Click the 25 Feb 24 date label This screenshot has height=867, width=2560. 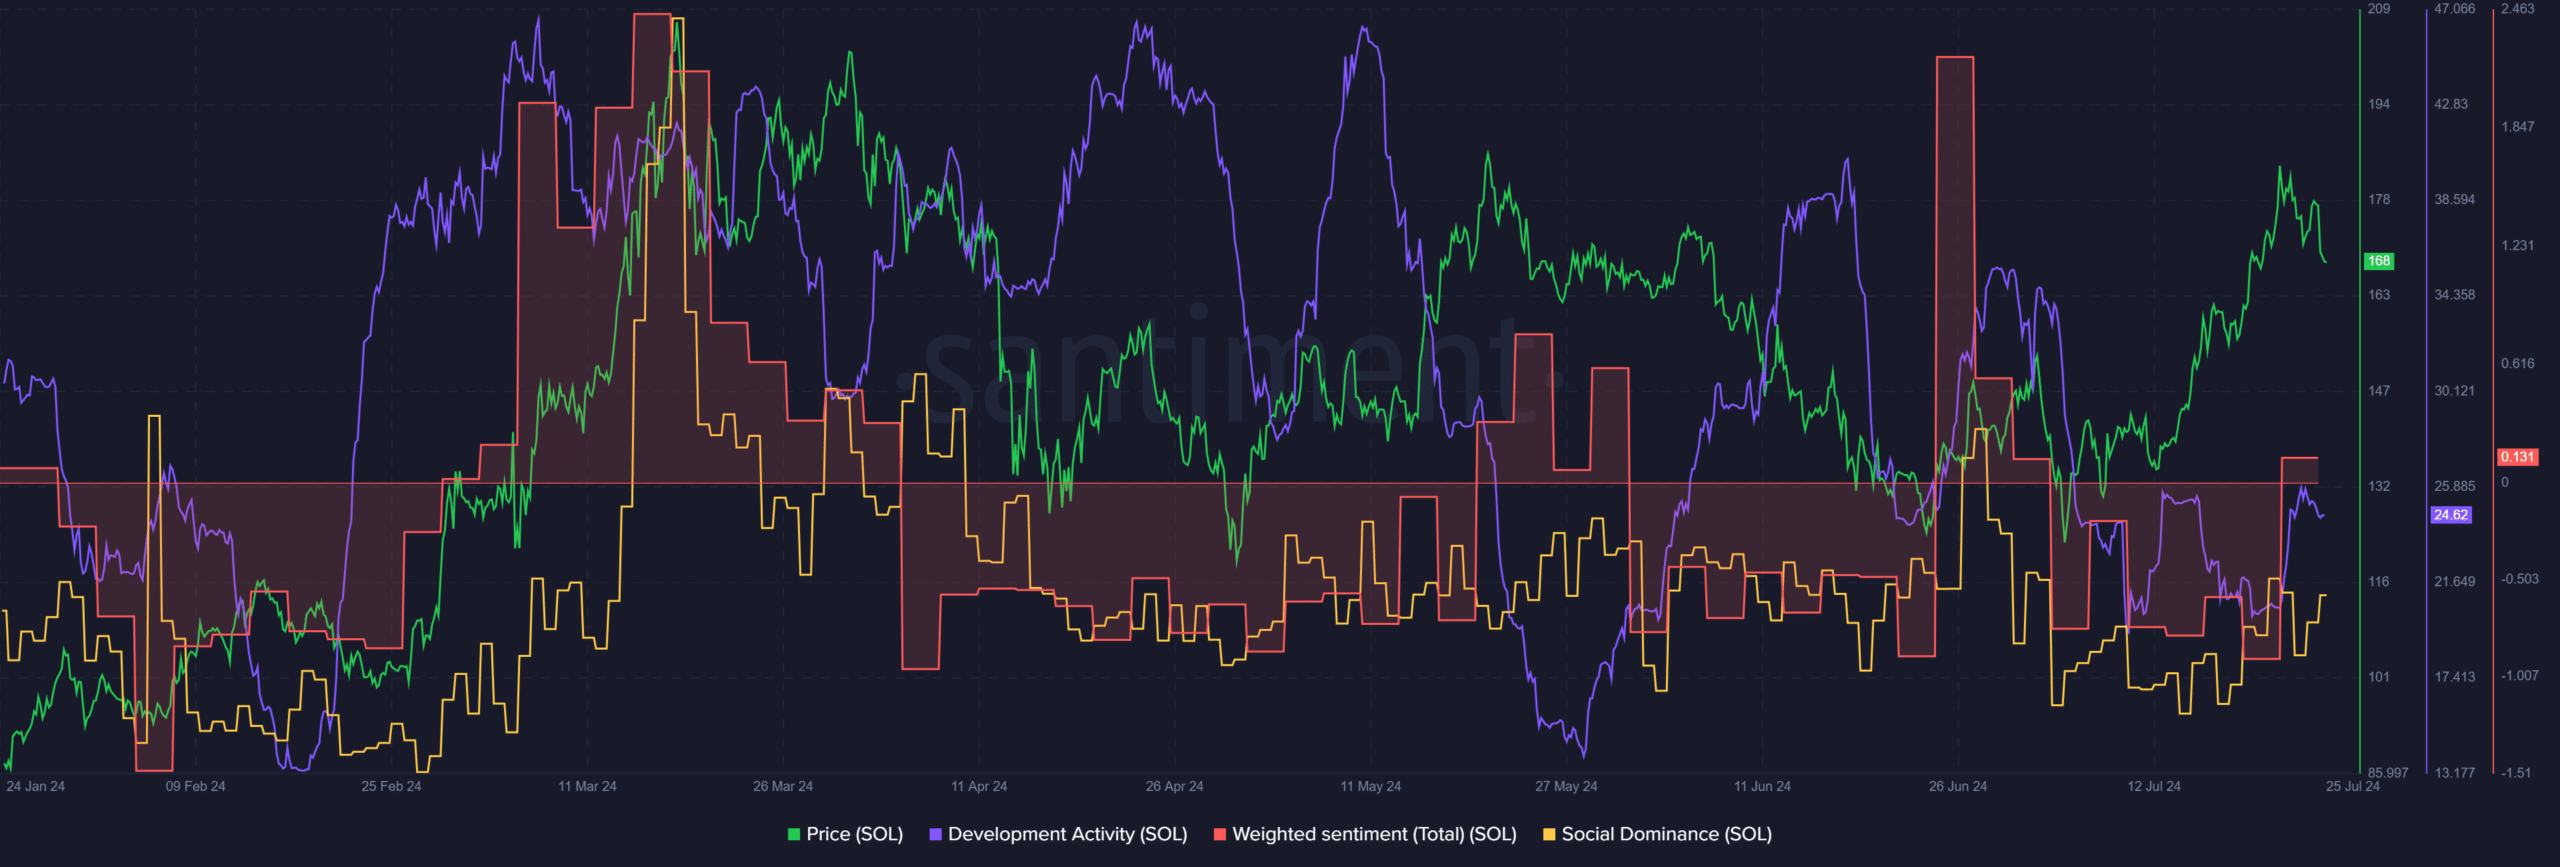(391, 787)
